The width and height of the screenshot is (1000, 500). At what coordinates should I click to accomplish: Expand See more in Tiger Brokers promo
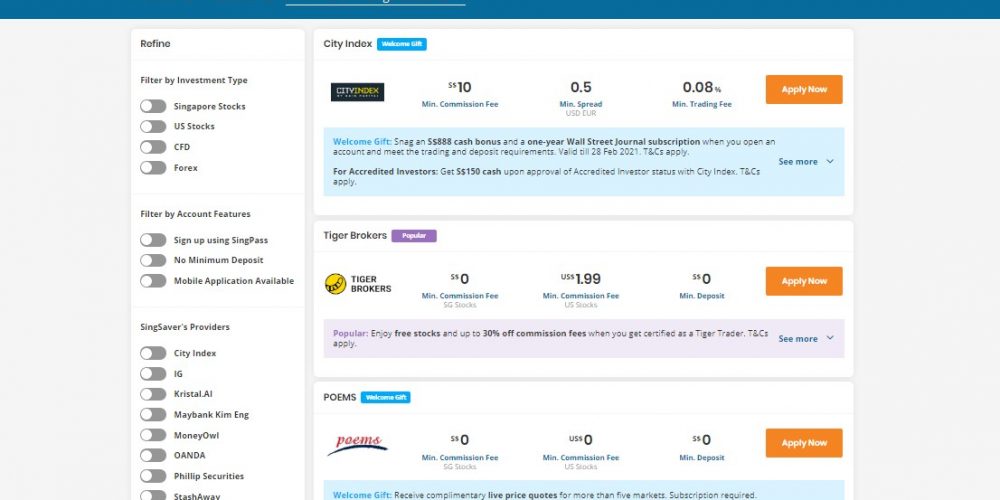pyautogui.click(x=806, y=339)
